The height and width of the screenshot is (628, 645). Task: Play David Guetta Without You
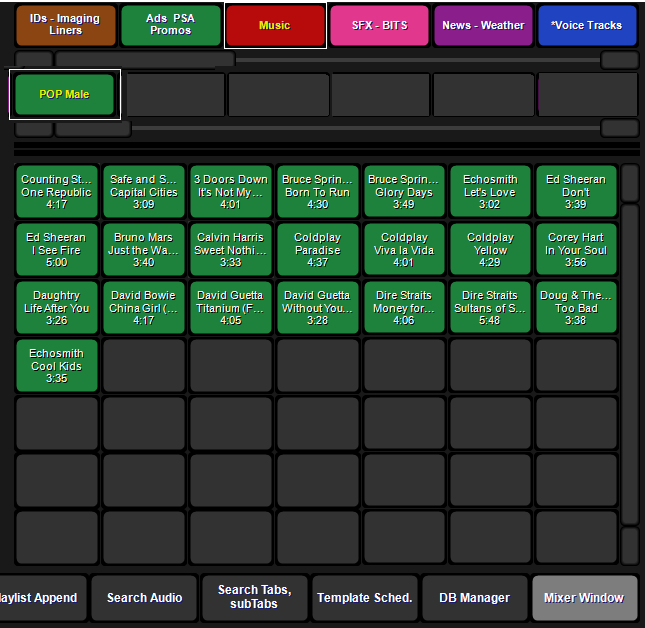318,308
